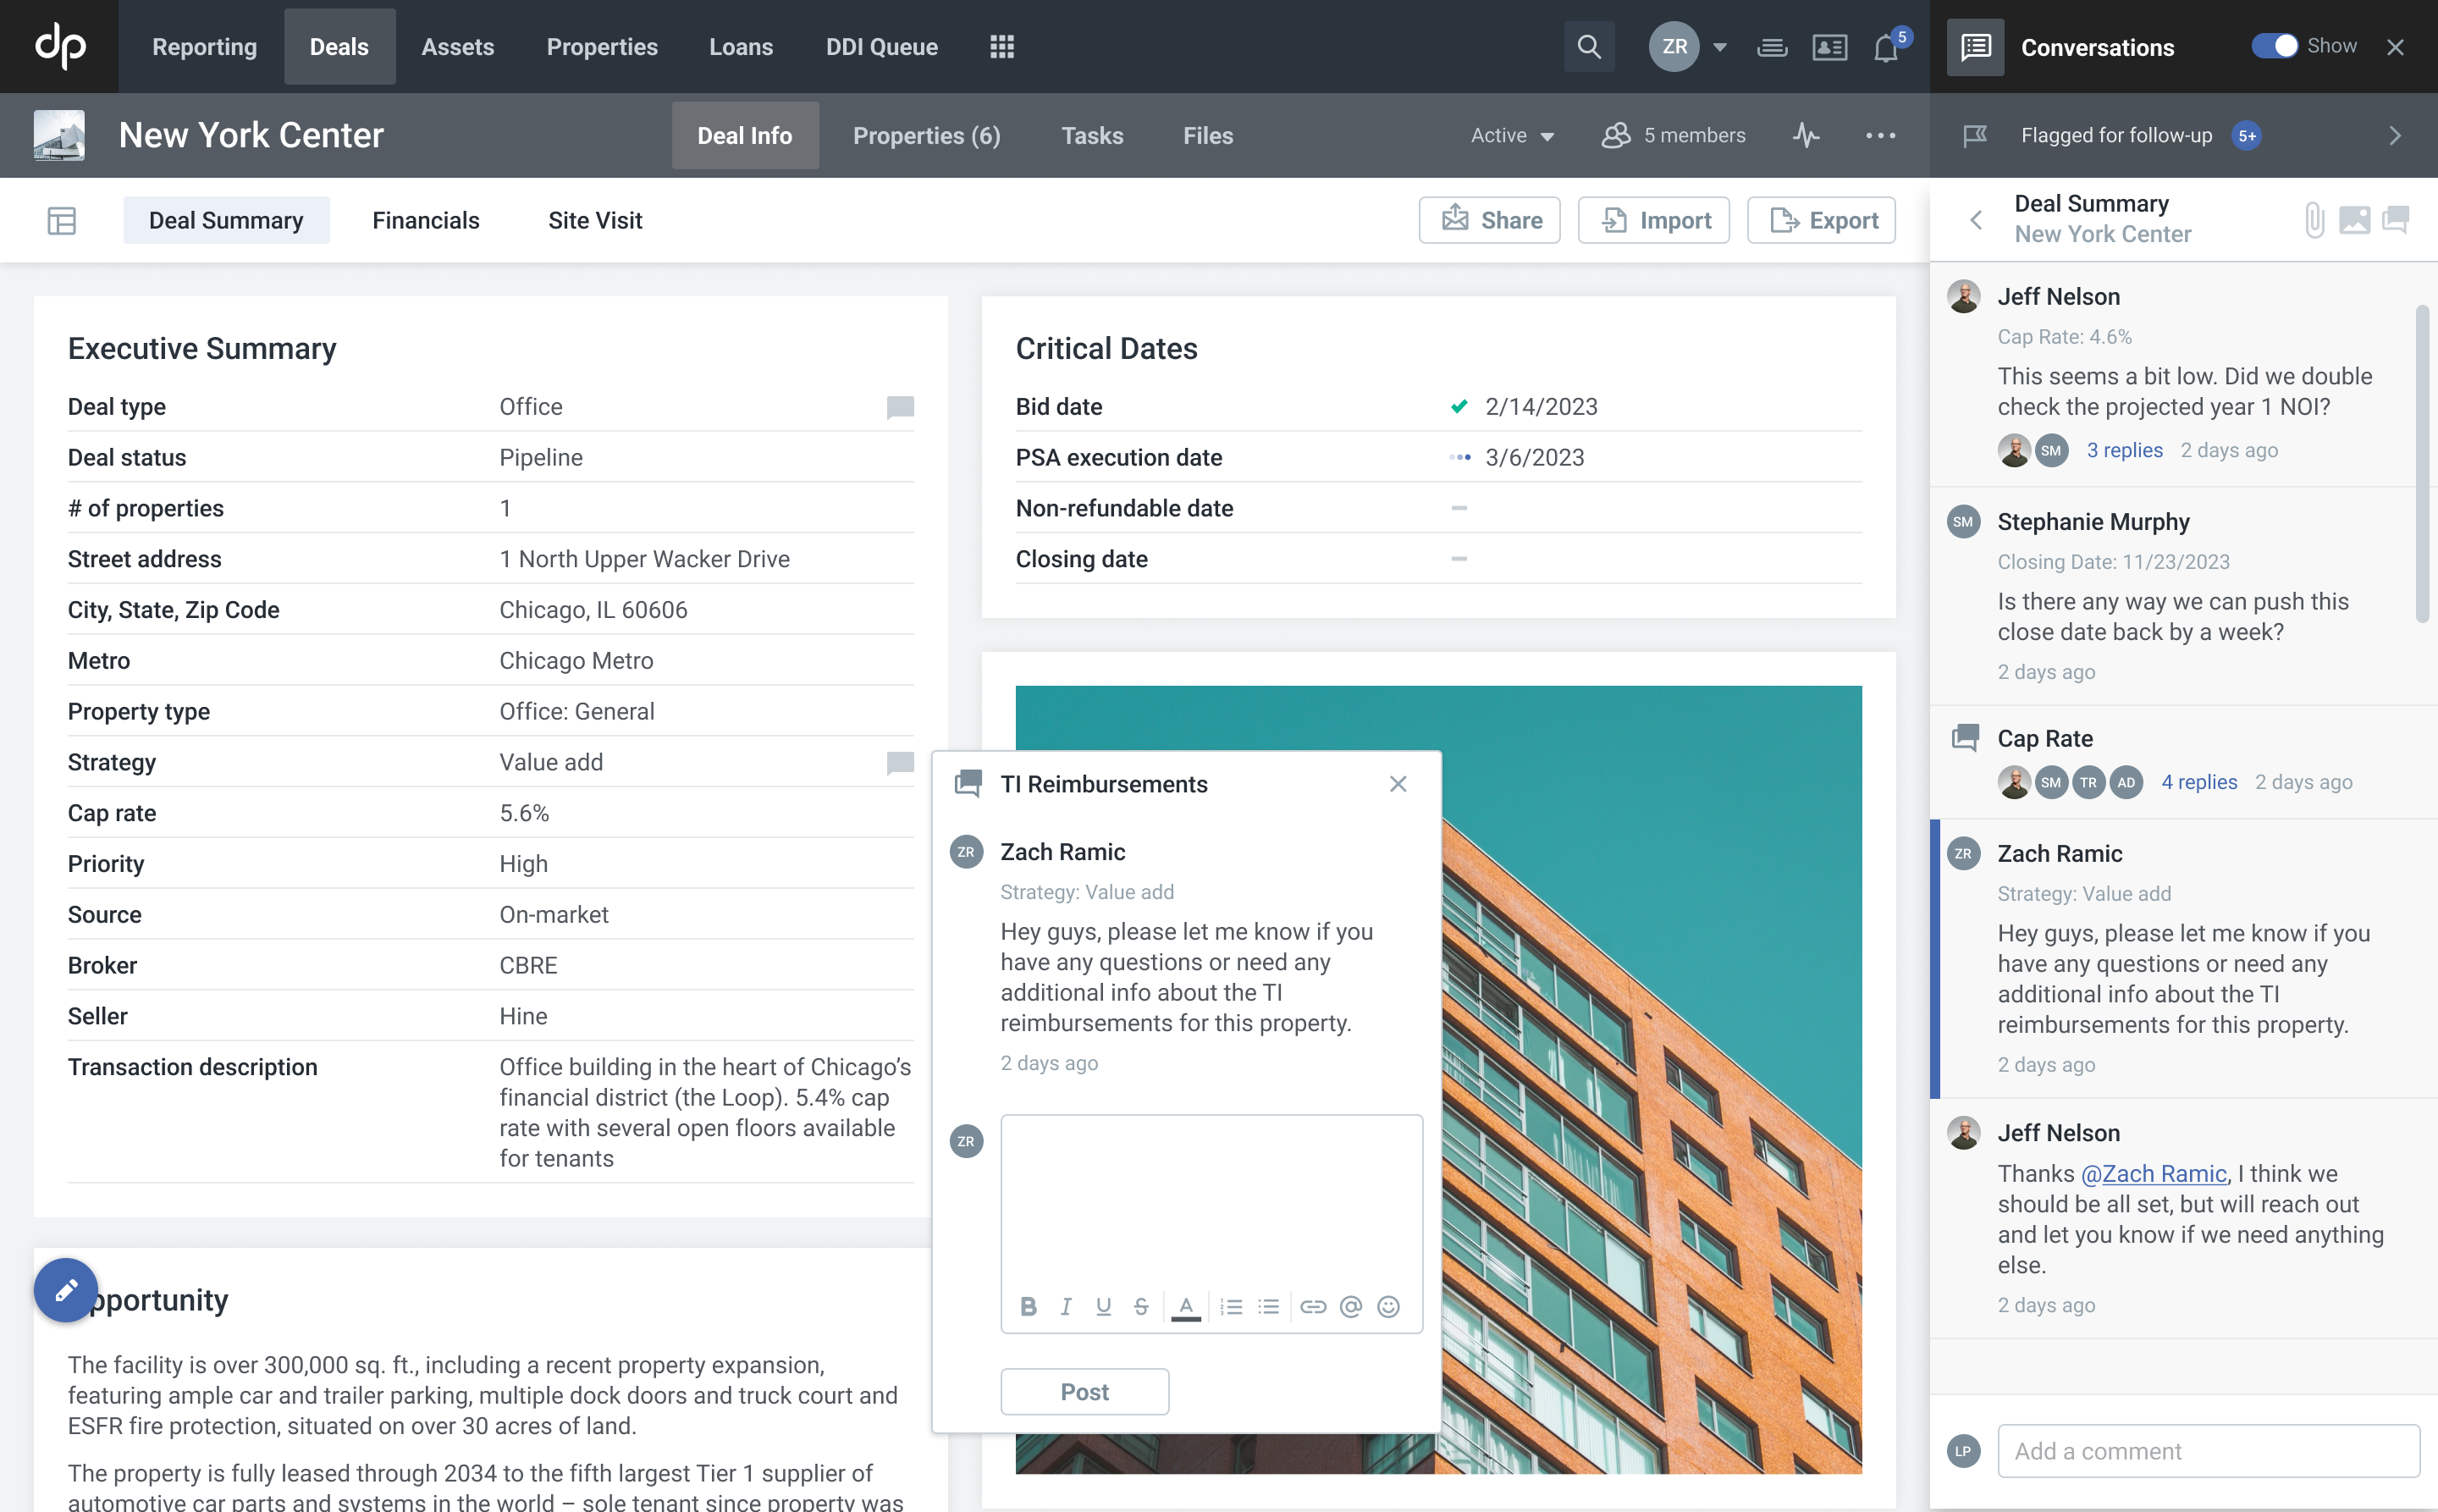Expand the Flagged for follow-up section
2438x1512 pixels.
2394,135
